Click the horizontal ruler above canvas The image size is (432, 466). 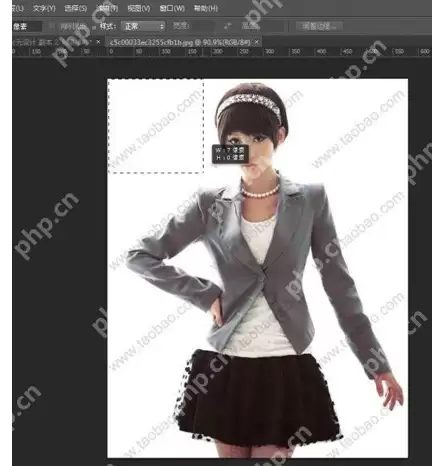(x=222, y=52)
